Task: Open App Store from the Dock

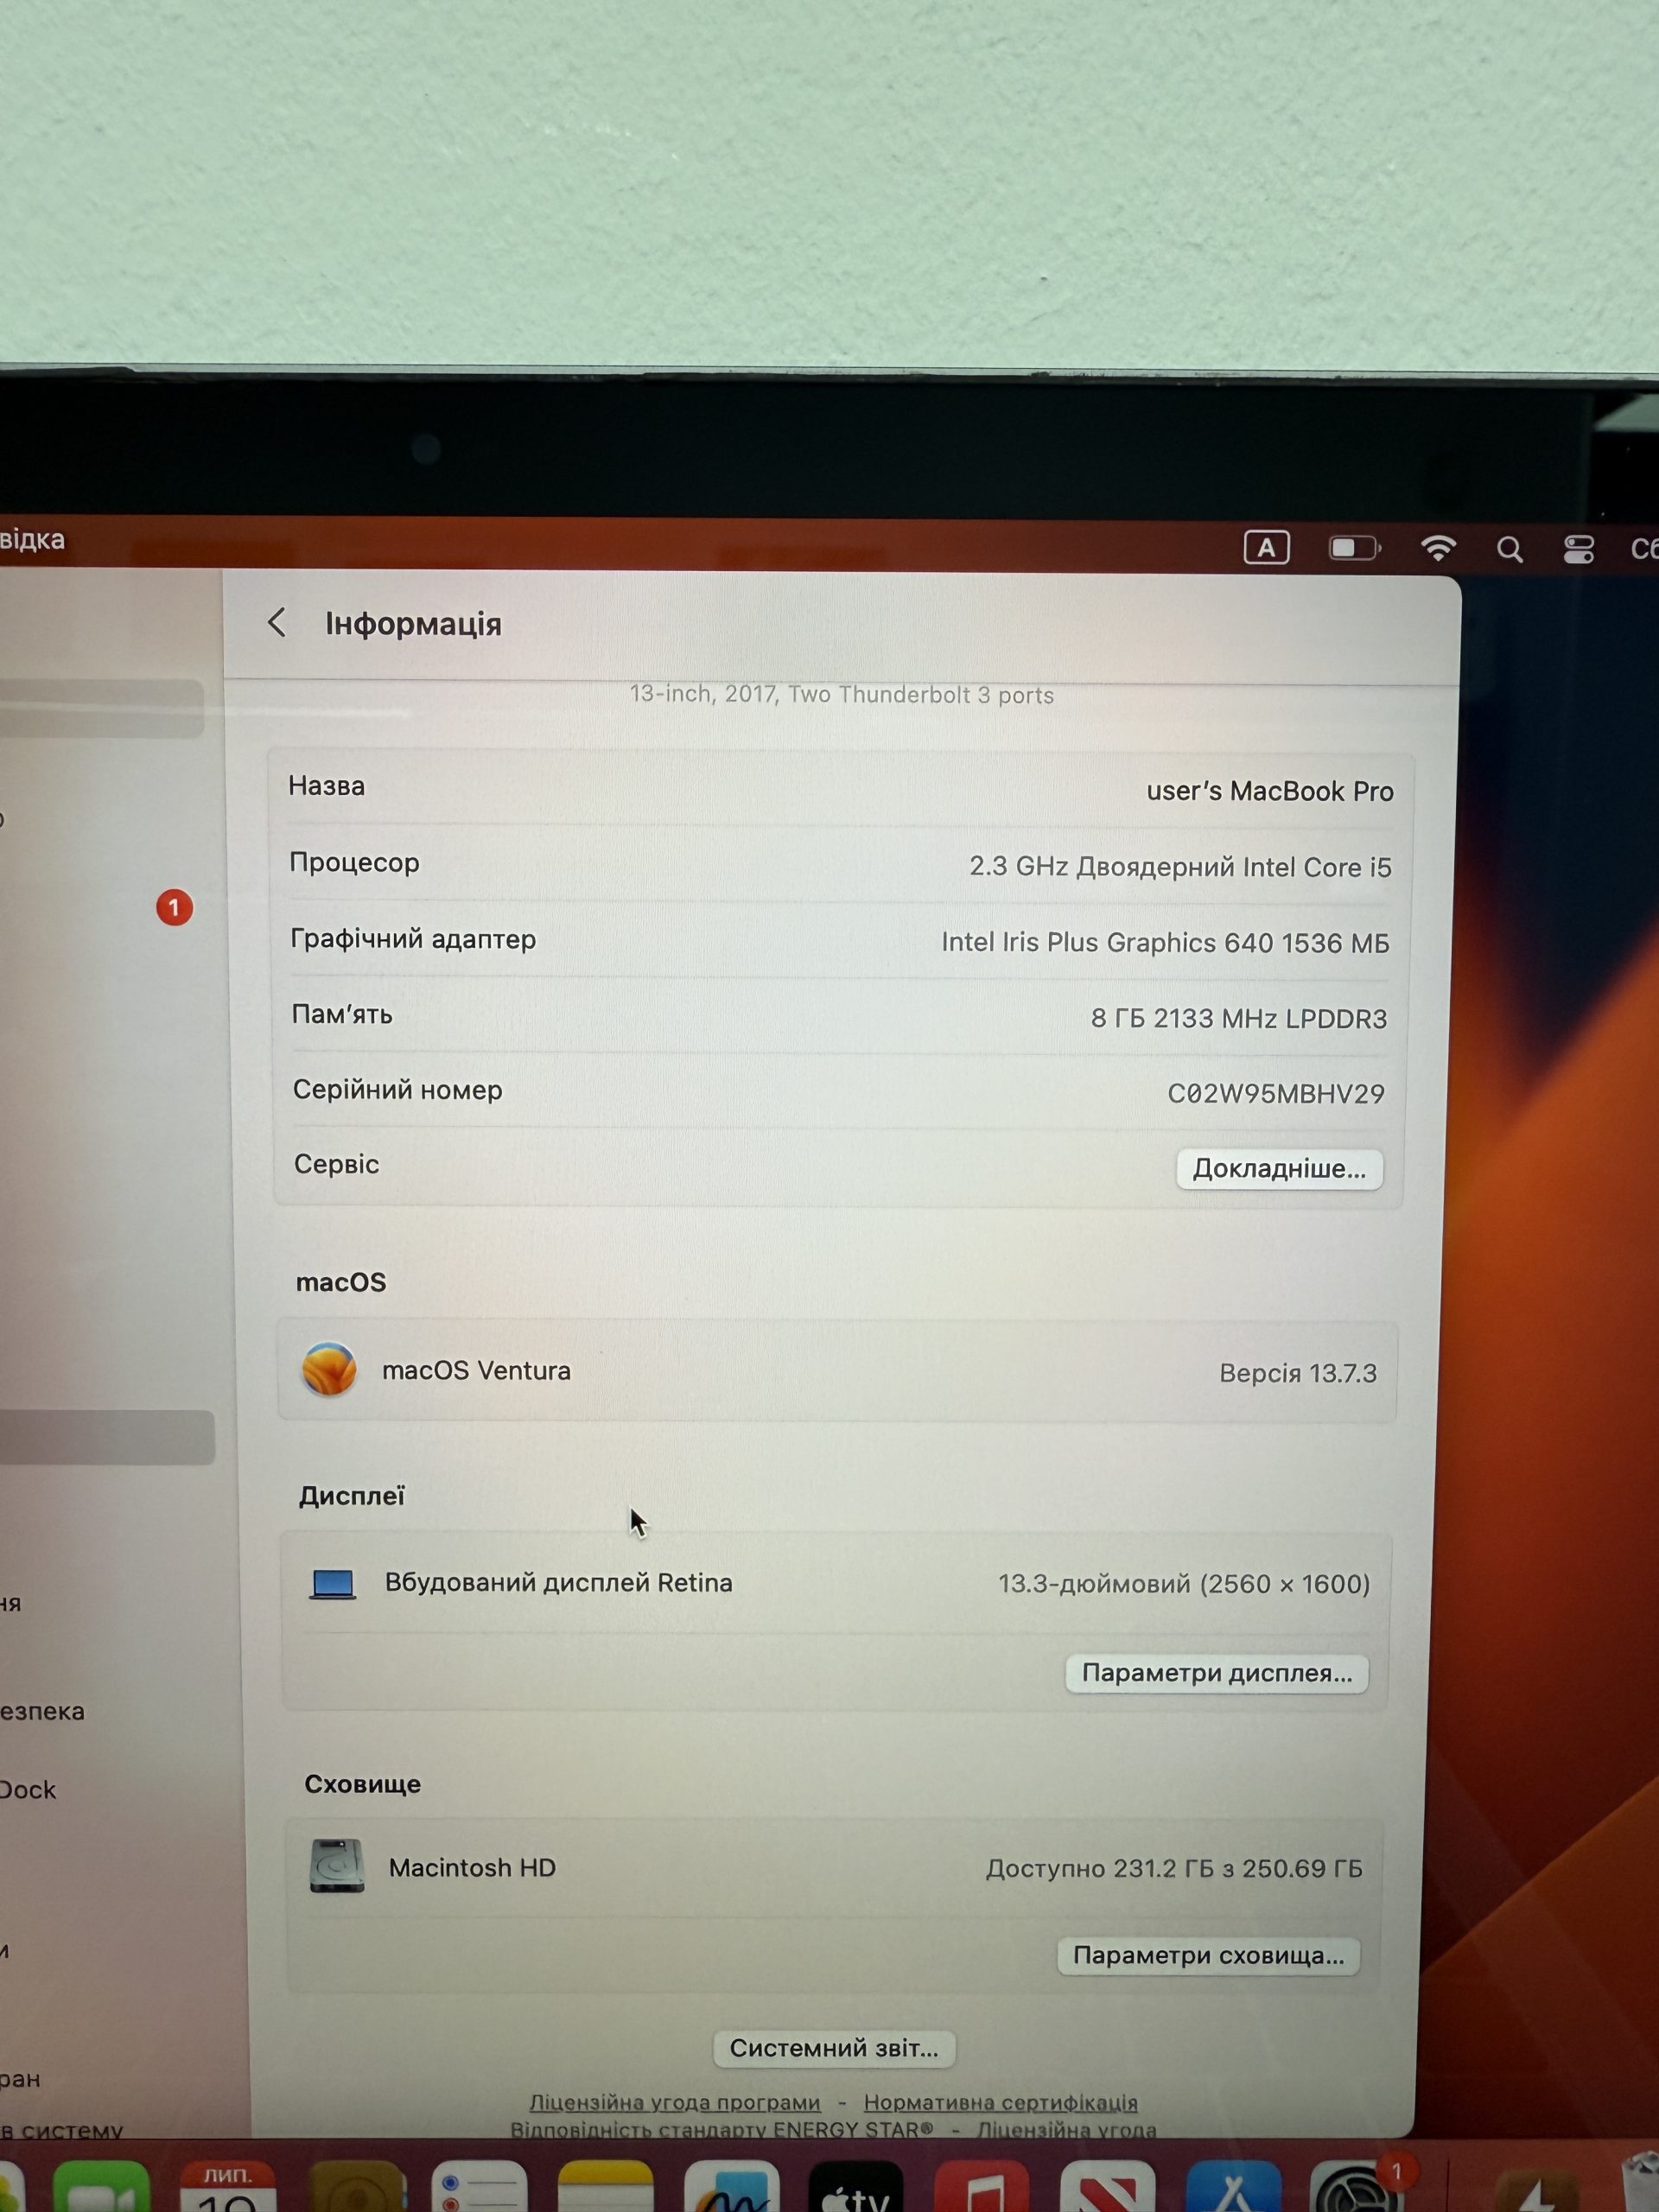Action: click(1233, 2188)
